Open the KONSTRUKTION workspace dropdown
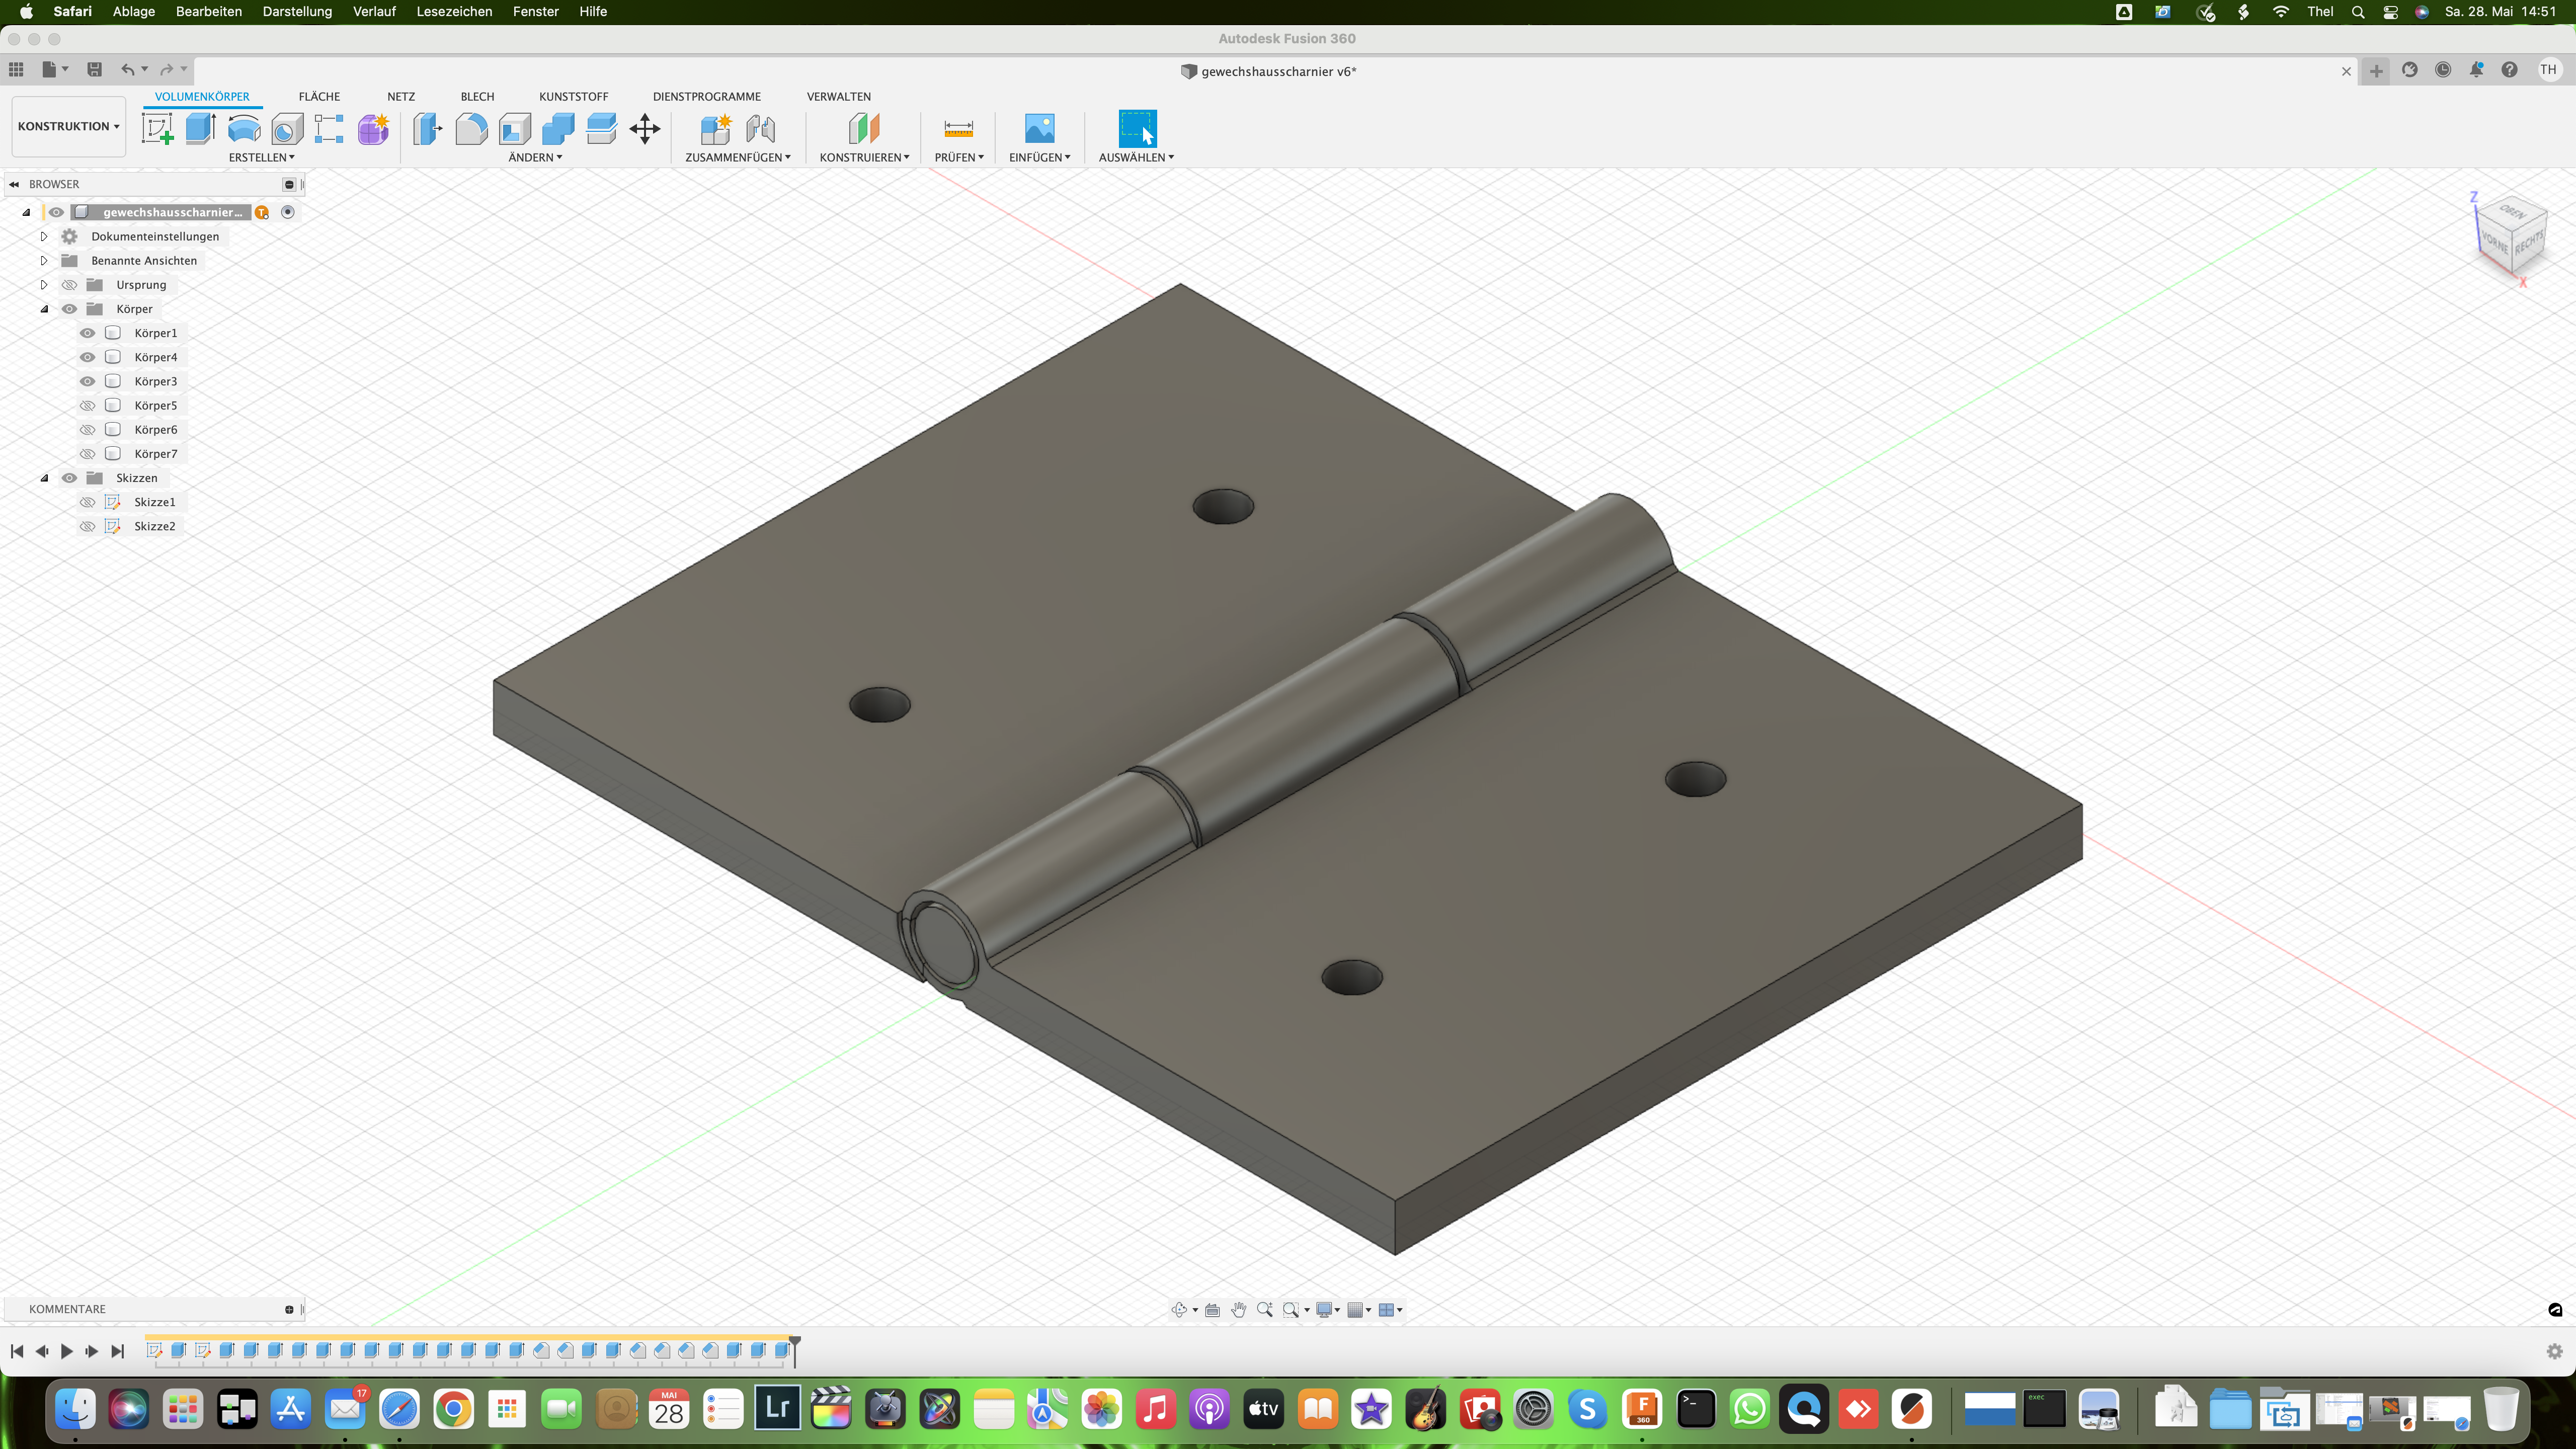The width and height of the screenshot is (2576, 1449). 68,126
